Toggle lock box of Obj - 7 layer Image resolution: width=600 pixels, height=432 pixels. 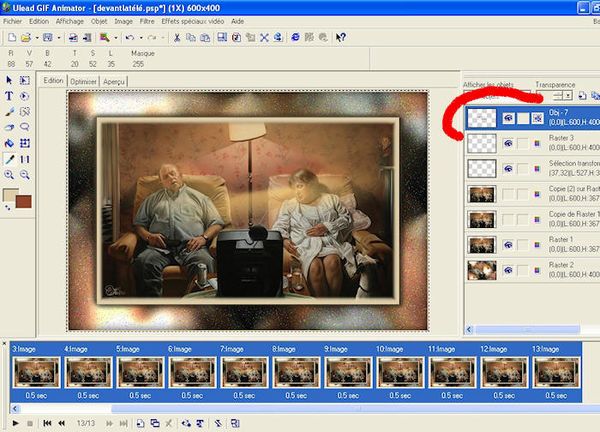(523, 118)
